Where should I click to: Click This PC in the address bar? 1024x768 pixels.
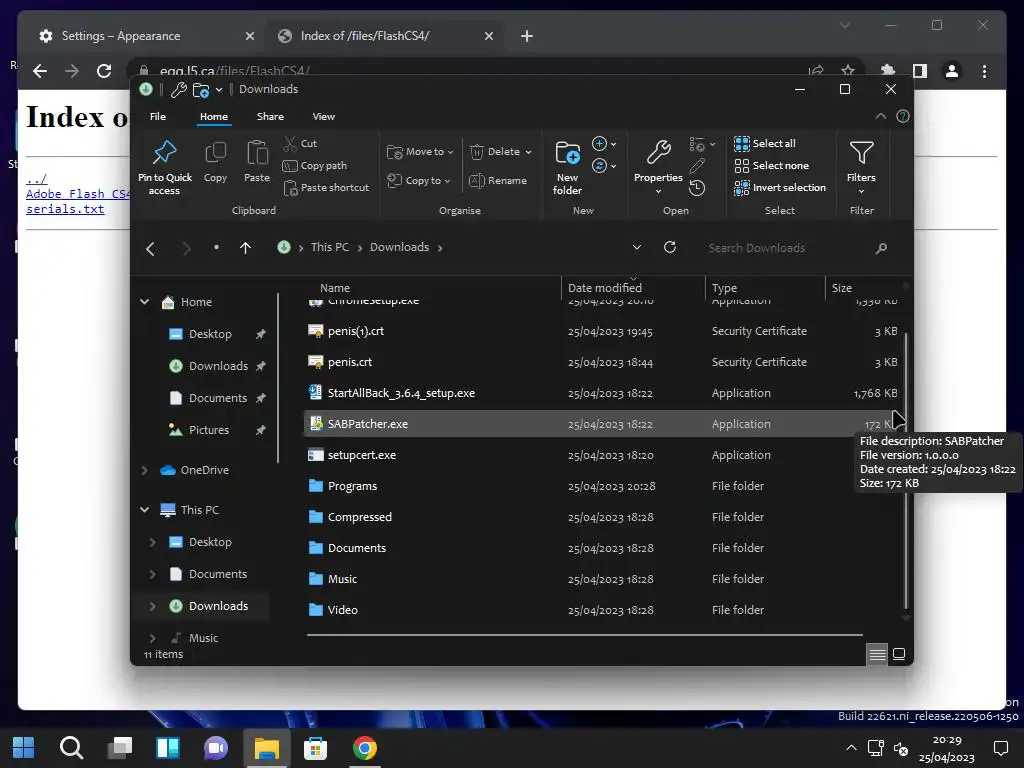pos(330,247)
